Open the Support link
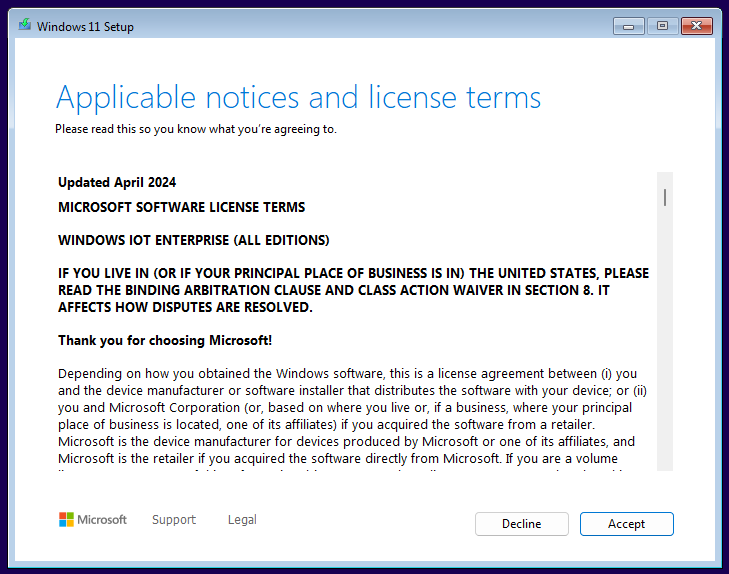 point(174,520)
